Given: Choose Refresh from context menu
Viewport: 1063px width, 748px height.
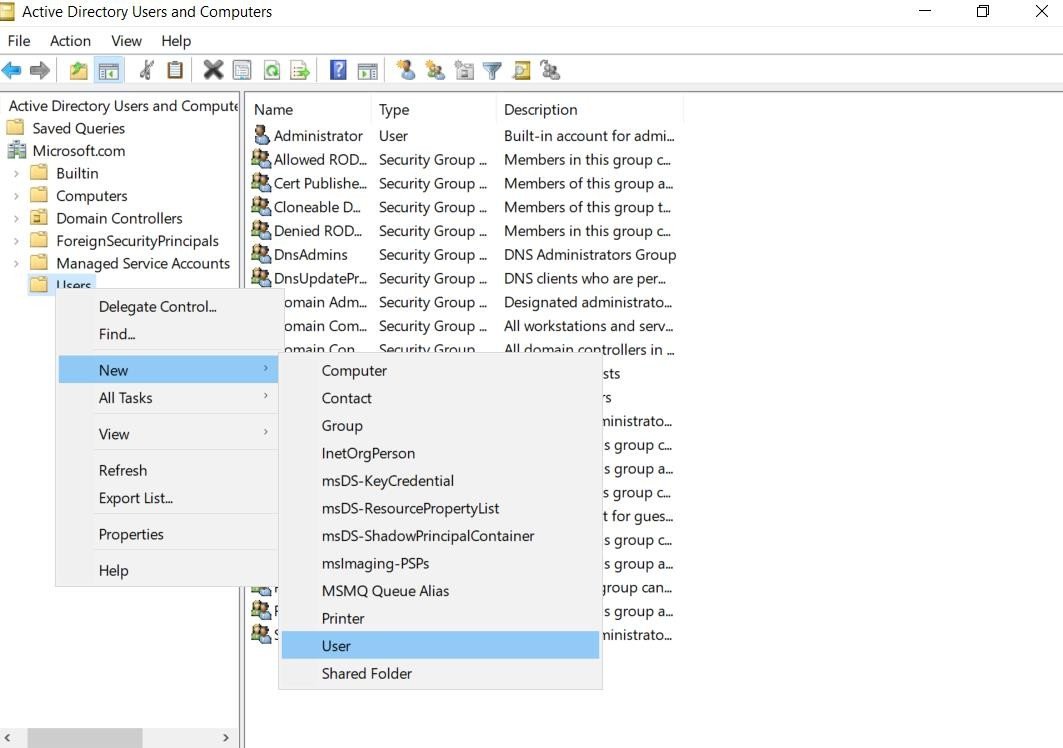Looking at the screenshot, I should tap(167, 470).
